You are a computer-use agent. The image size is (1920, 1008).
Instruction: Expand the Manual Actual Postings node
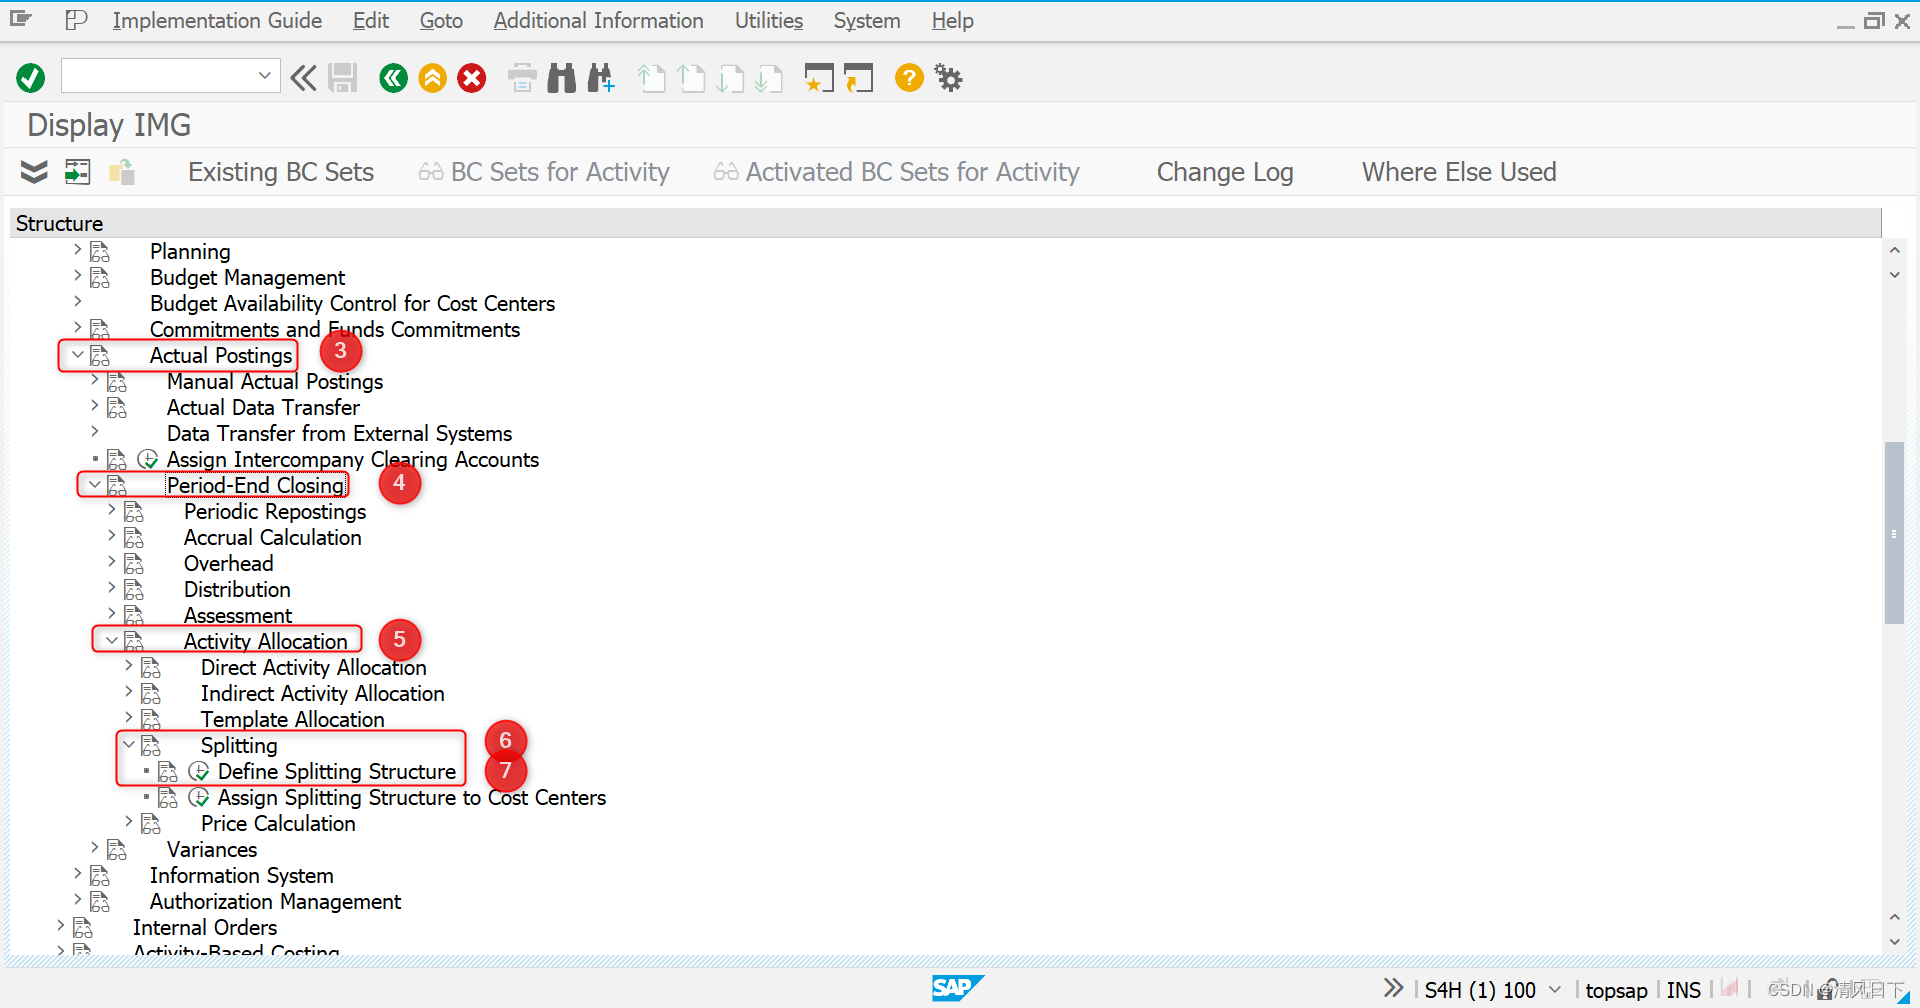(x=94, y=379)
